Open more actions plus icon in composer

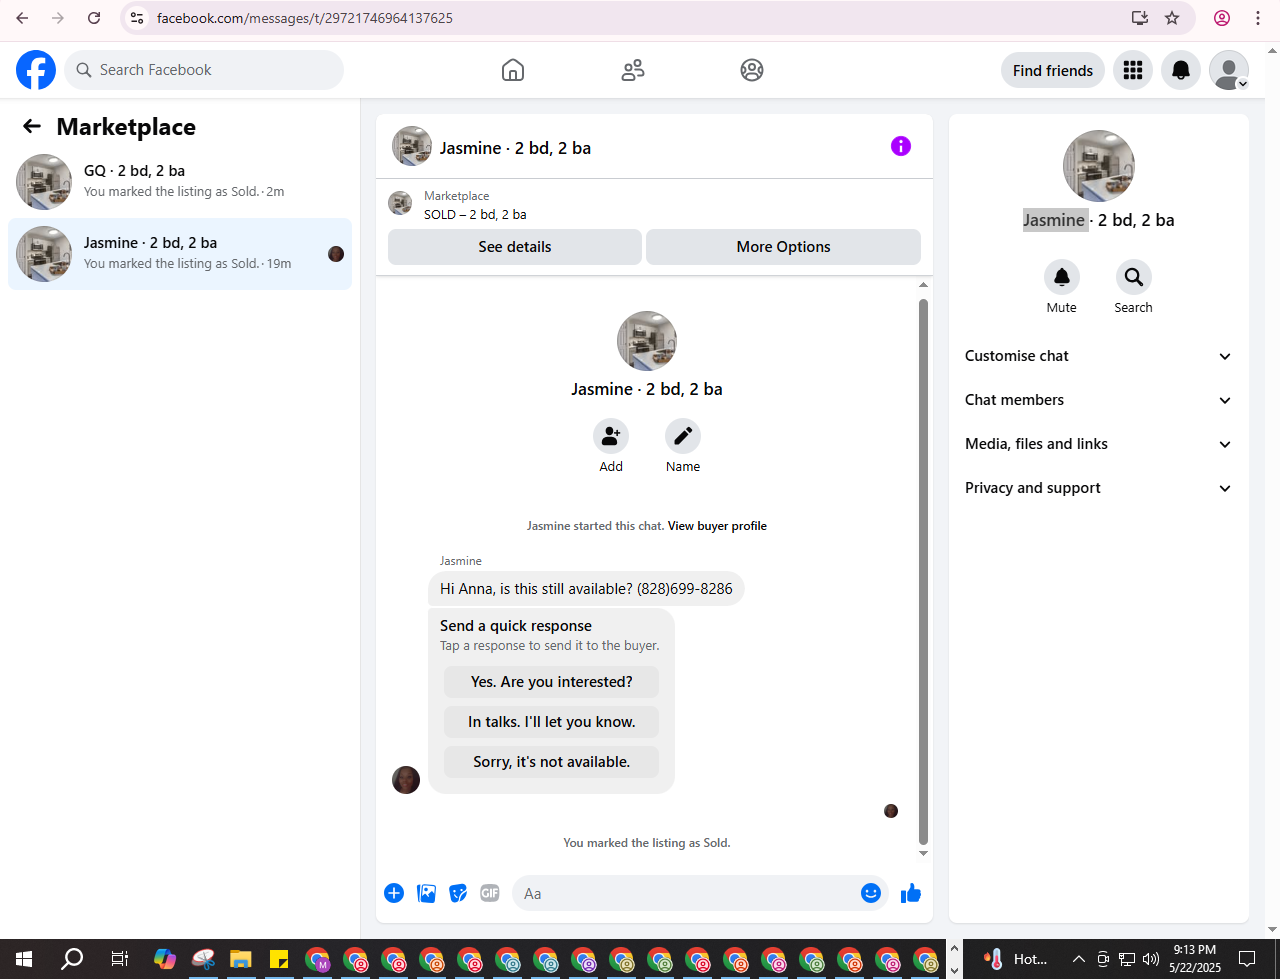click(394, 893)
